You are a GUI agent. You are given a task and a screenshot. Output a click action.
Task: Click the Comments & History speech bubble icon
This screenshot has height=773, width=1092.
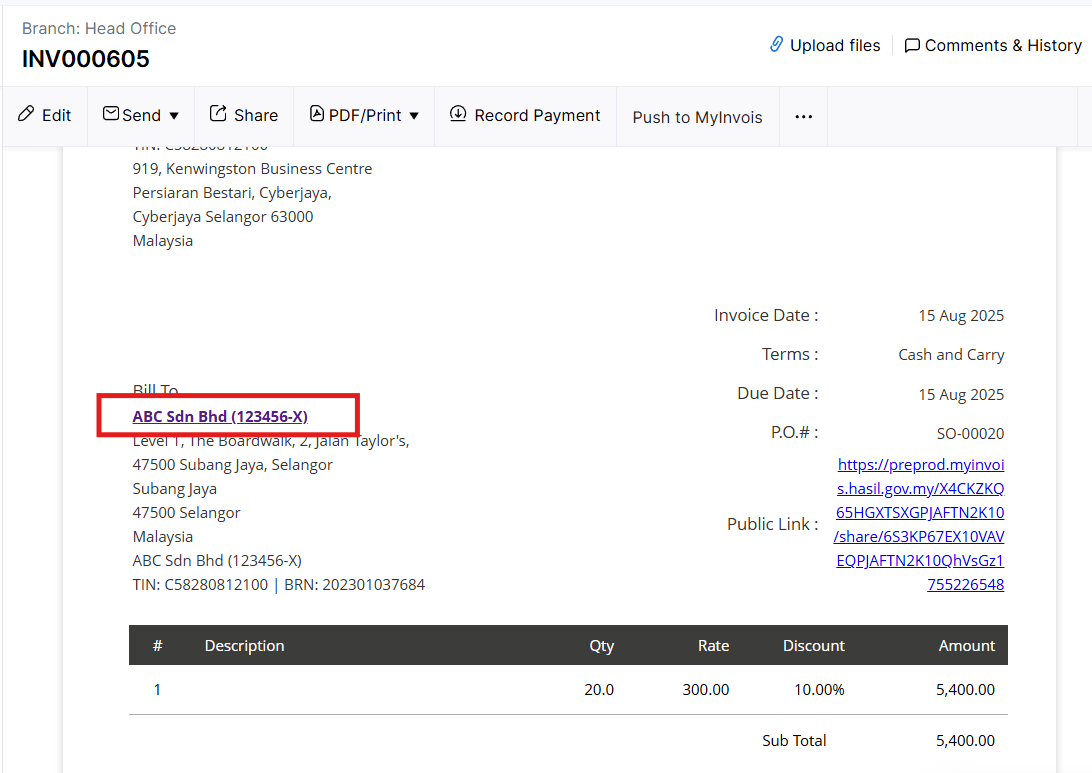[912, 45]
